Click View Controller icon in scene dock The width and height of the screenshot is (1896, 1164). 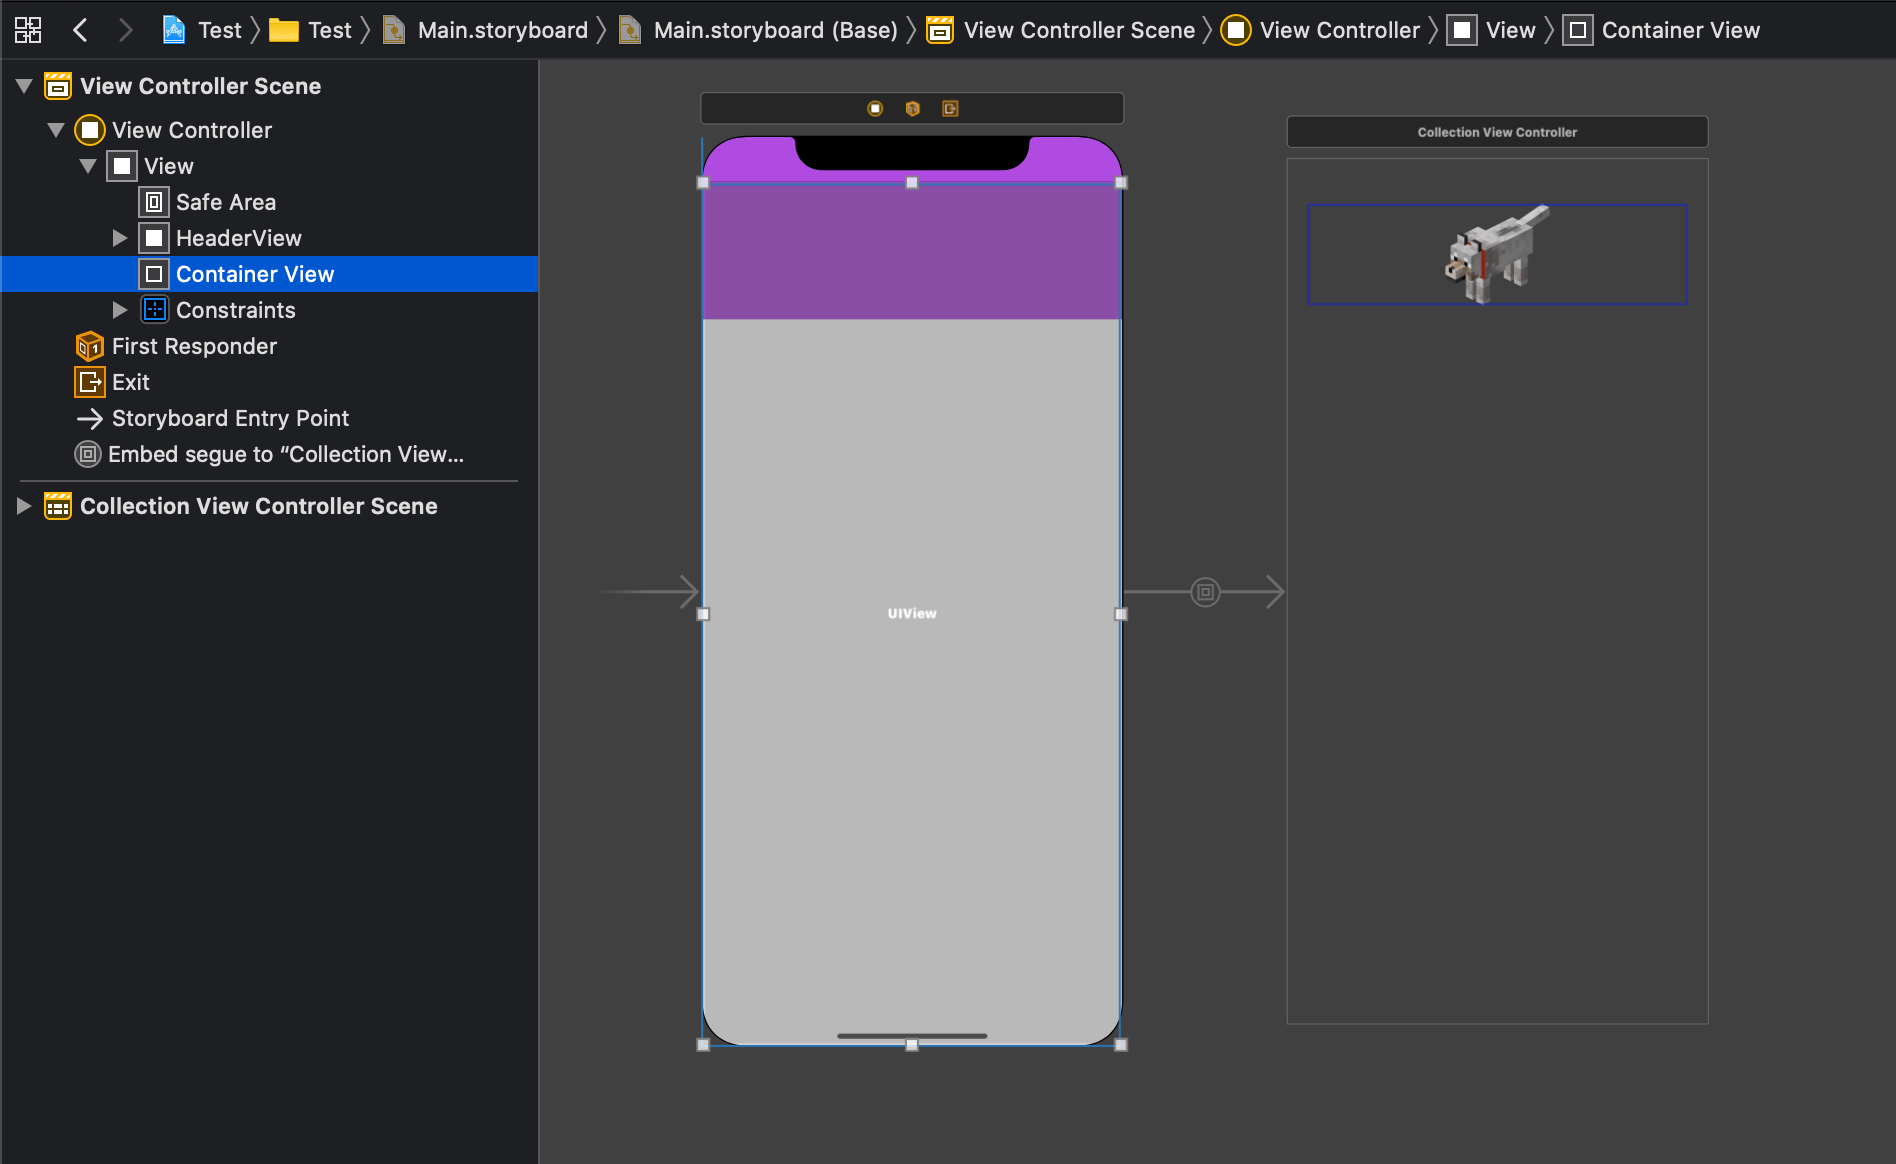coord(875,108)
